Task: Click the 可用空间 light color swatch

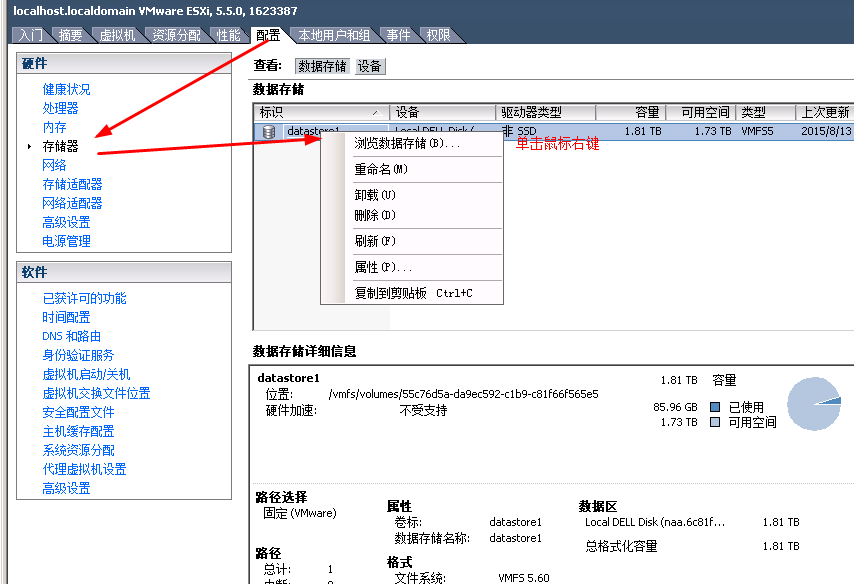Action: [x=715, y=422]
